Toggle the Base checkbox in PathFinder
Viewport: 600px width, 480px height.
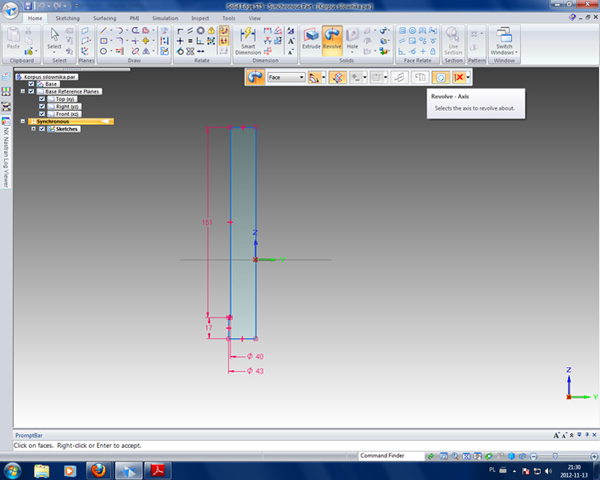click(x=31, y=84)
